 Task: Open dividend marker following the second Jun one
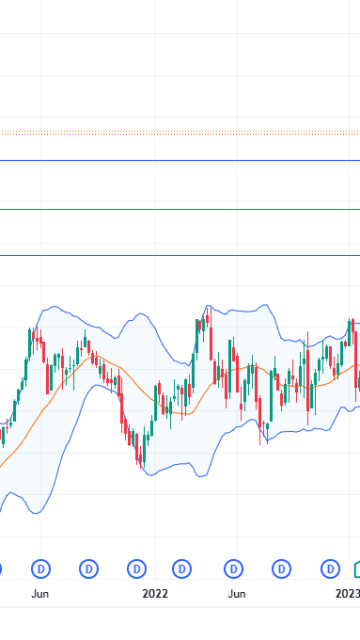coord(282,568)
